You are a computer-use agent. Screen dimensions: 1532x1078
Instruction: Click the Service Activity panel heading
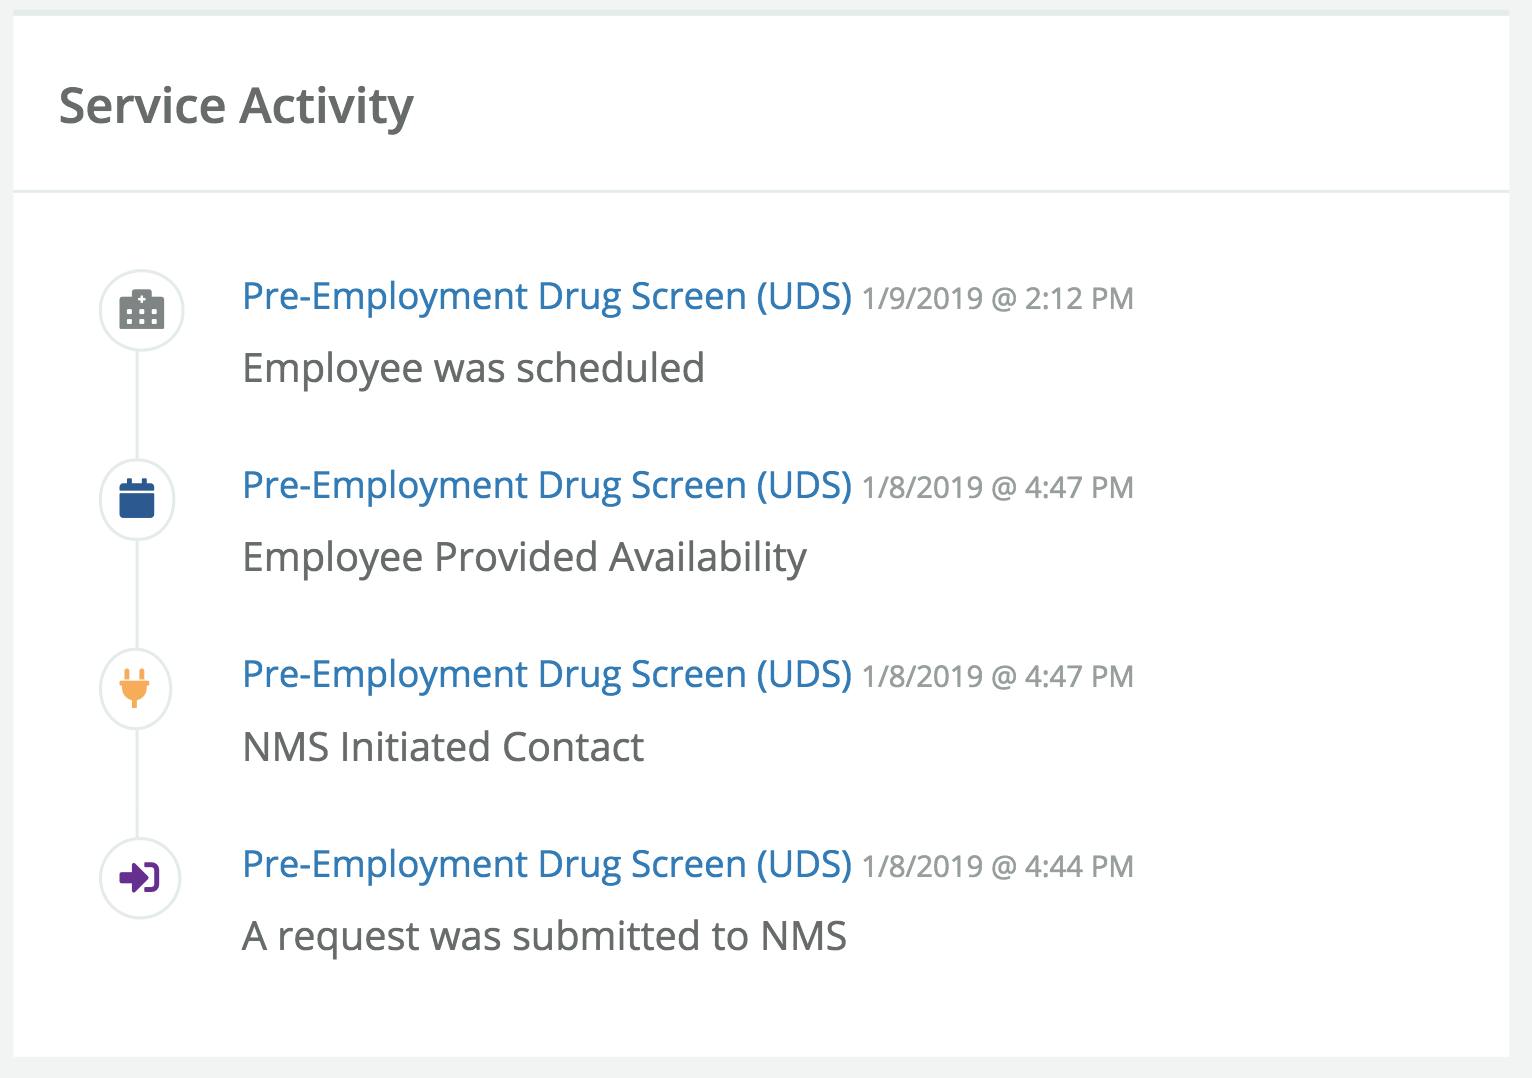point(236,105)
